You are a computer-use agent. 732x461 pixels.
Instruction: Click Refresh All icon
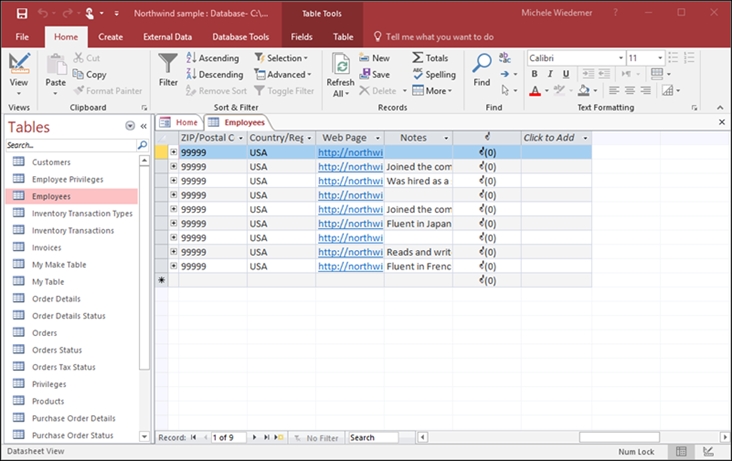coord(341,64)
